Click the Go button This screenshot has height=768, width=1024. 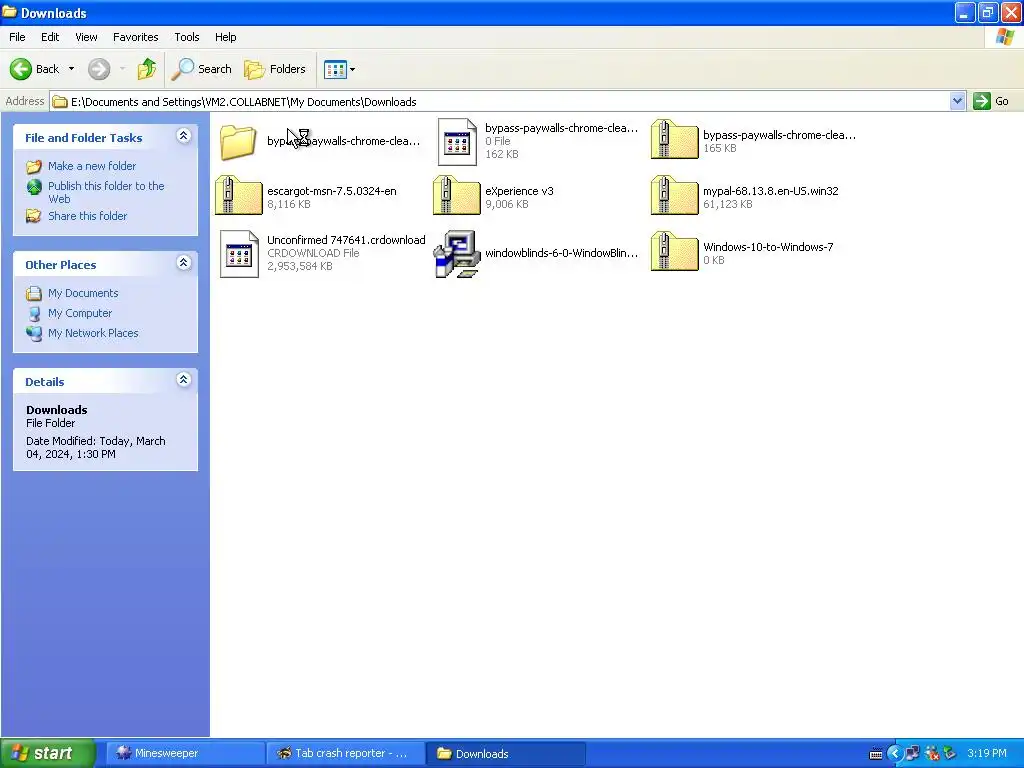click(x=991, y=101)
